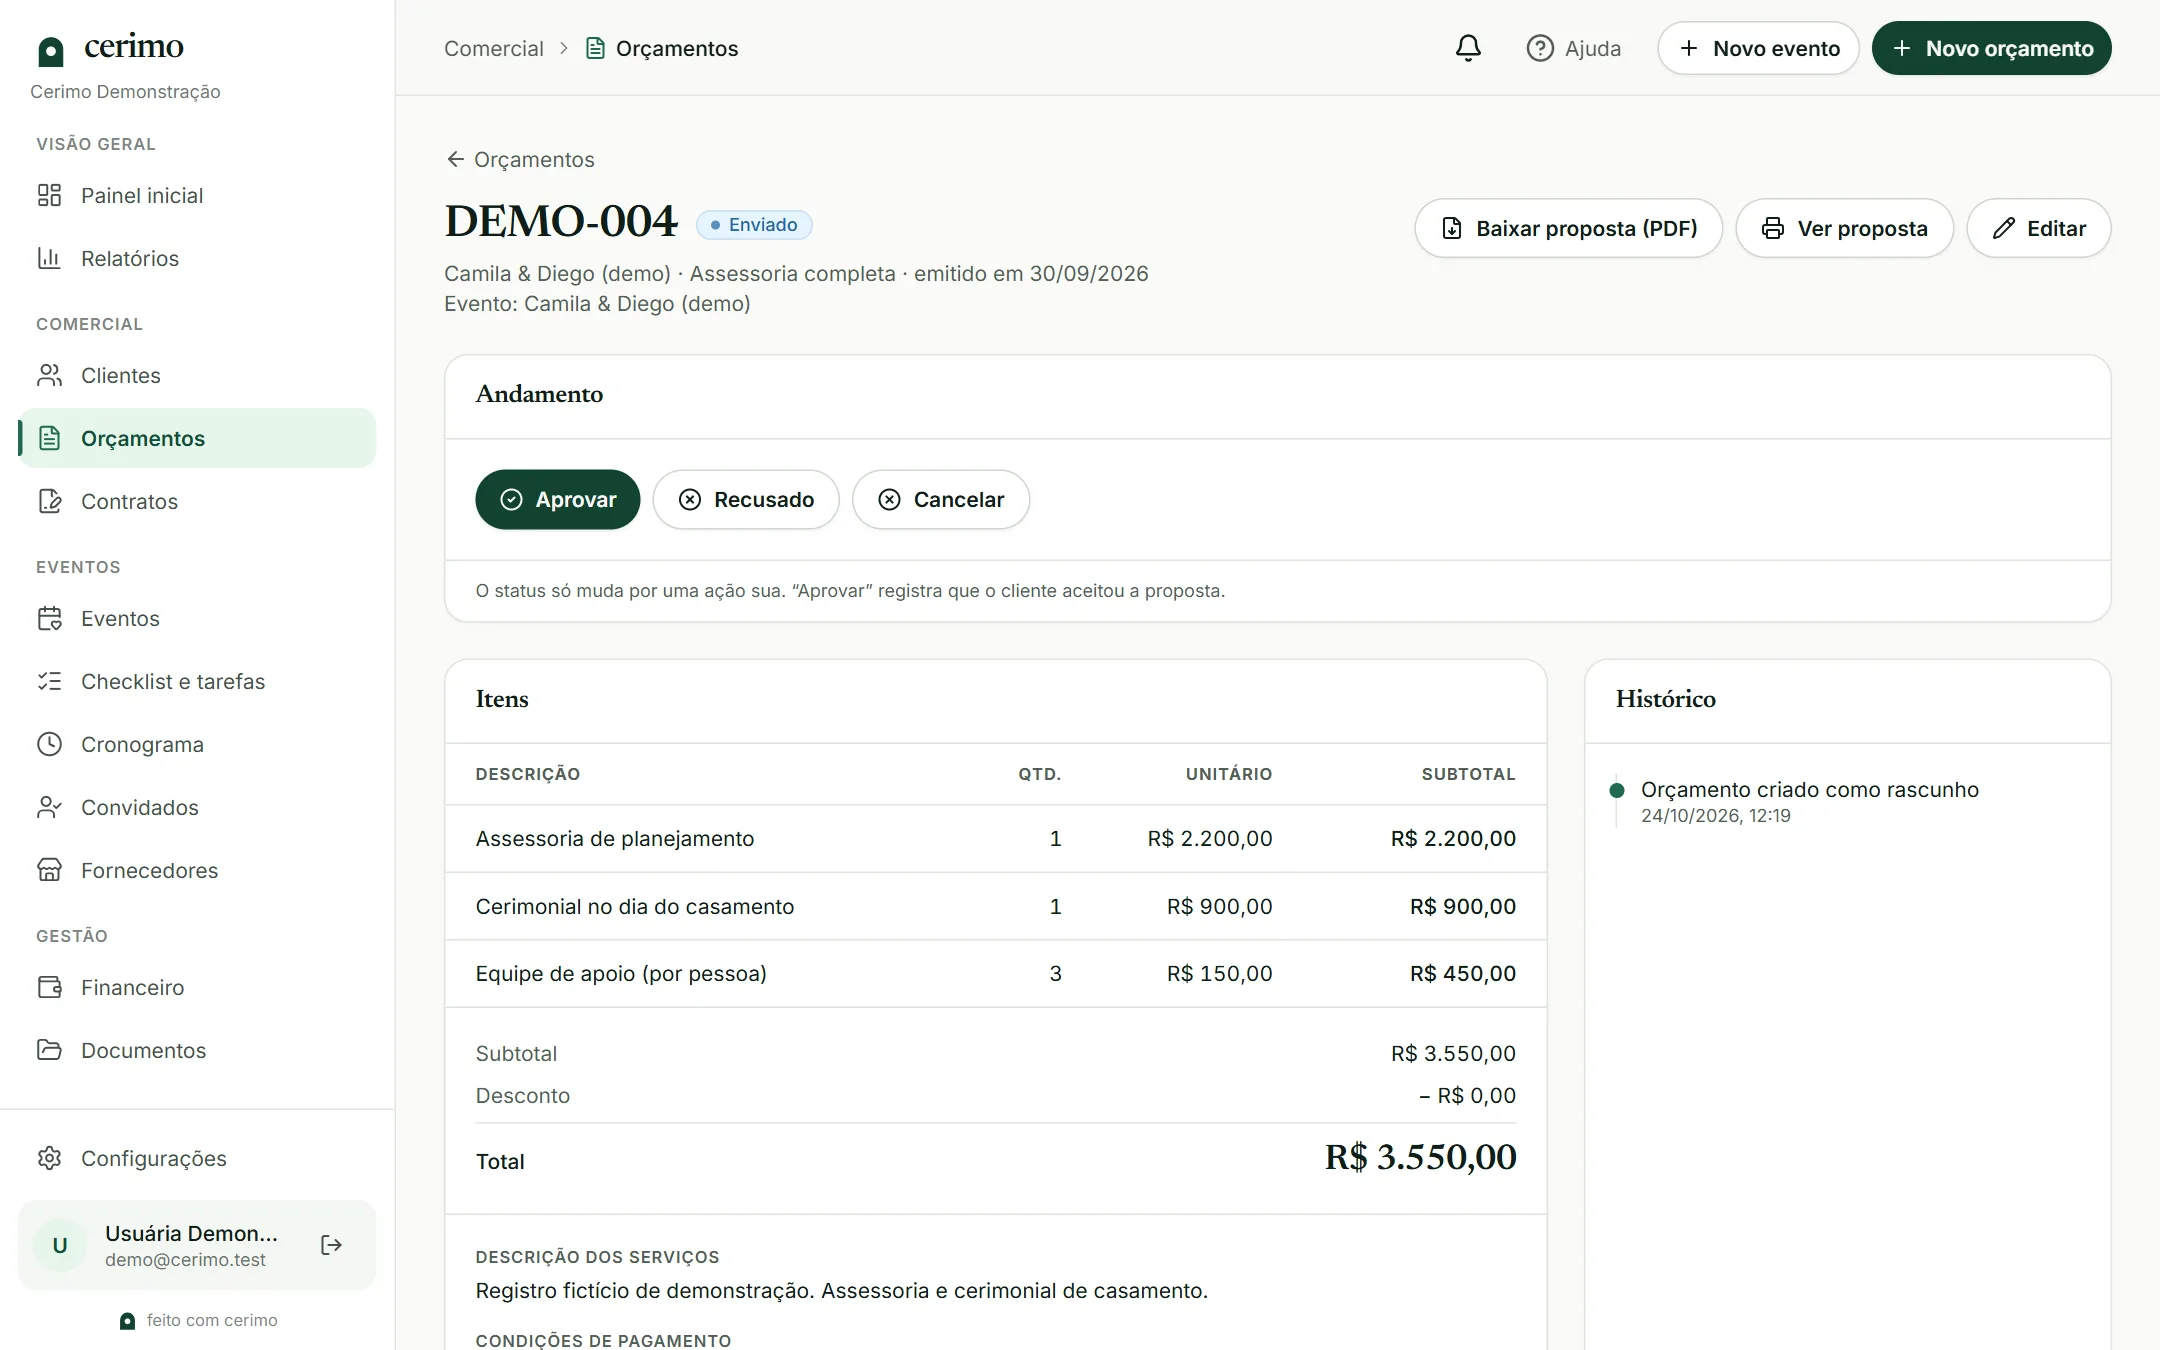Click the Ver proposta button
2160x1350 pixels.
(1845, 228)
